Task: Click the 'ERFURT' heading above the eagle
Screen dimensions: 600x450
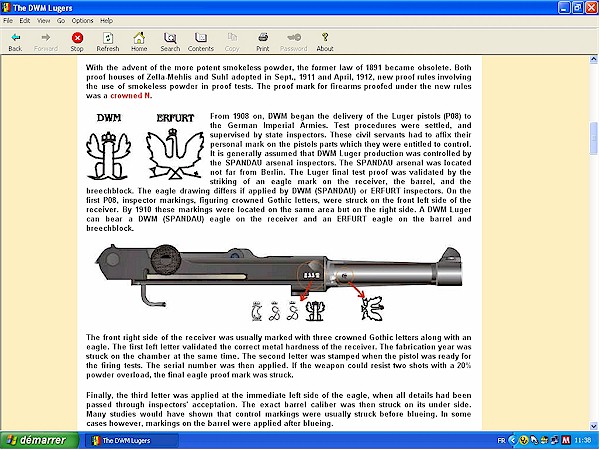Action: coord(175,118)
